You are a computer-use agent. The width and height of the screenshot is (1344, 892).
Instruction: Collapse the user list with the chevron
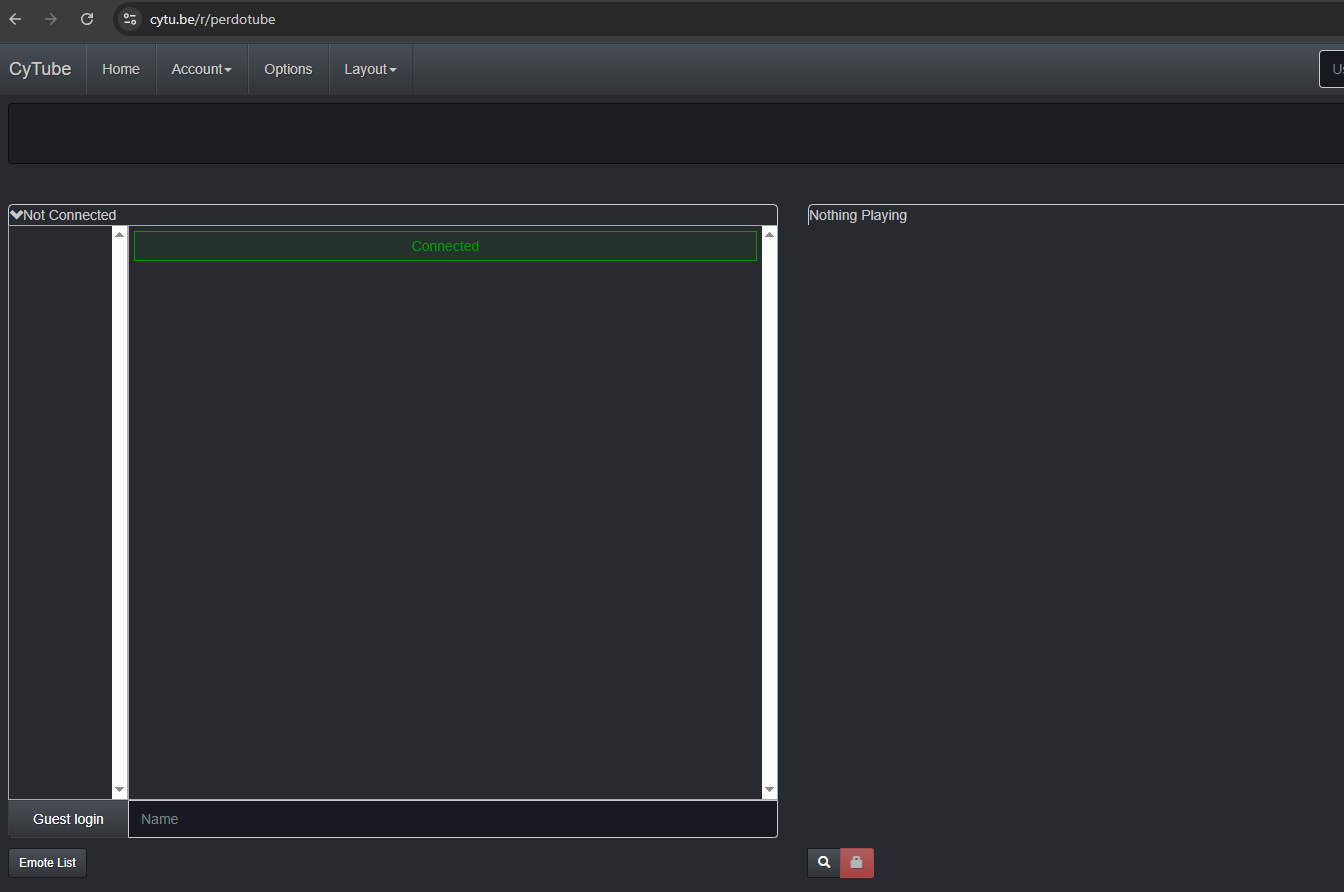click(x=16, y=215)
